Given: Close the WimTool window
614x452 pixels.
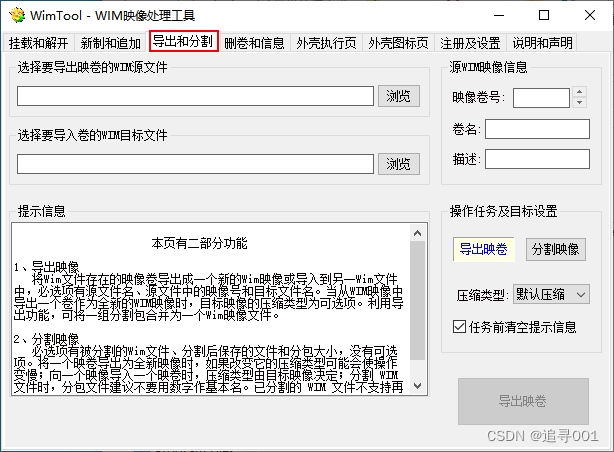Looking at the screenshot, I should coord(590,16).
